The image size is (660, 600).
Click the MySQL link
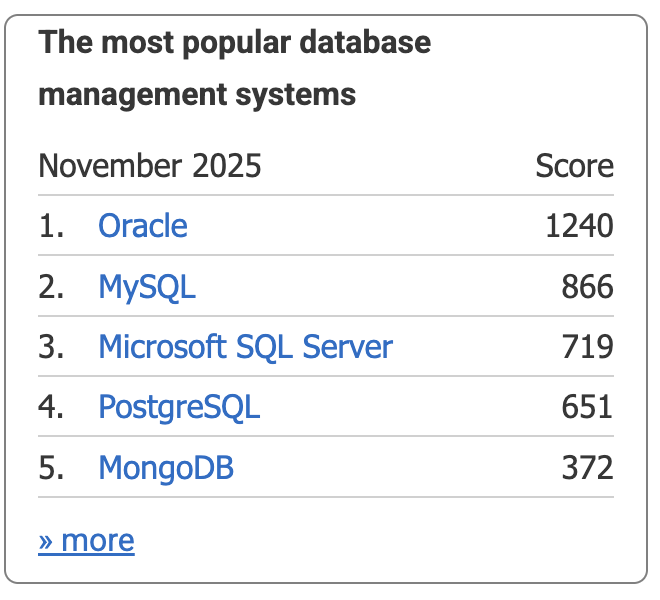tap(146, 288)
